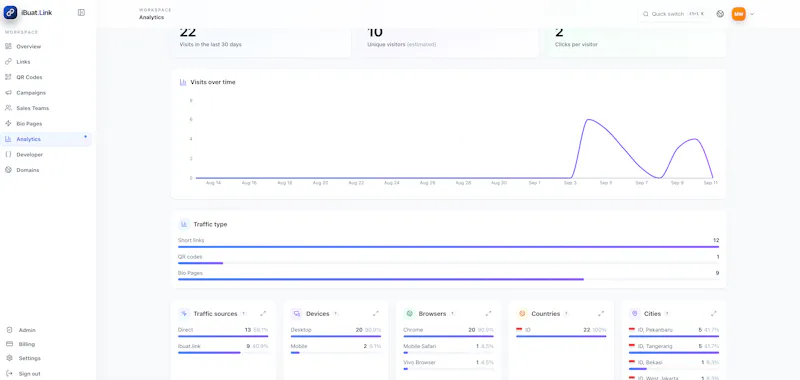Click the info badge next to Countries
The image size is (800, 380).
(566, 314)
